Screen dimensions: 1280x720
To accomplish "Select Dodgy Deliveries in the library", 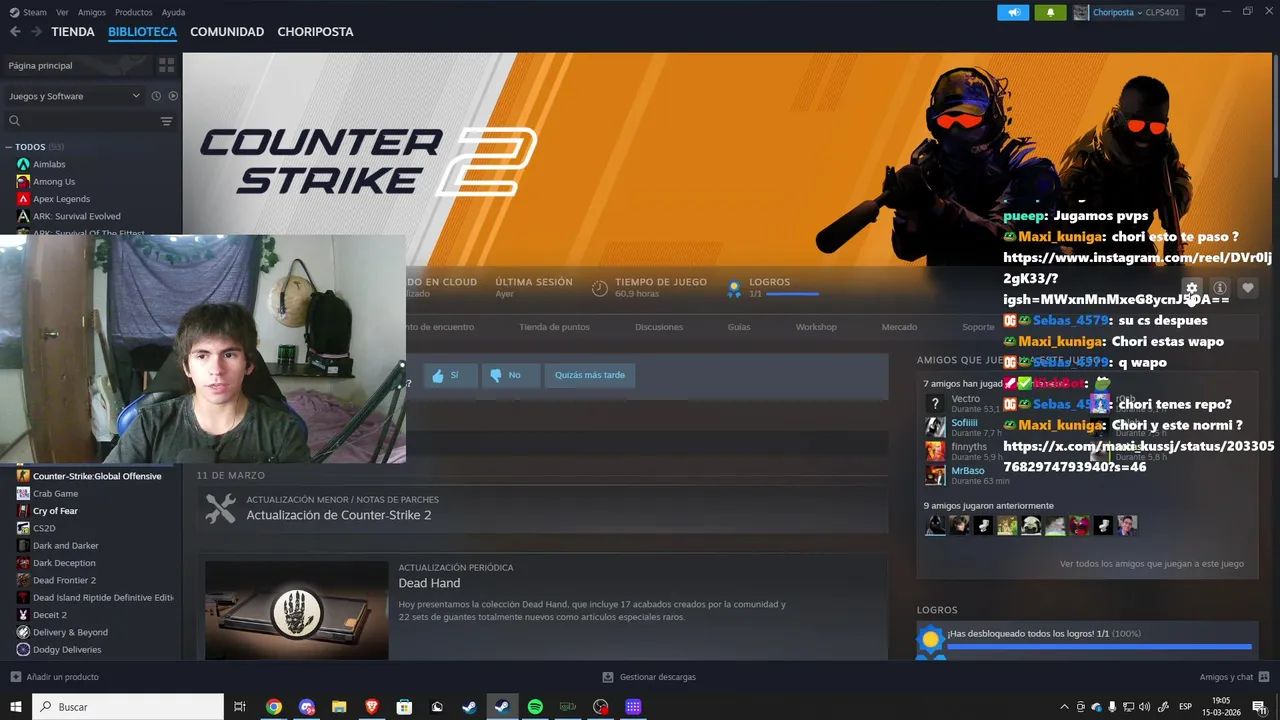I will point(67,650).
